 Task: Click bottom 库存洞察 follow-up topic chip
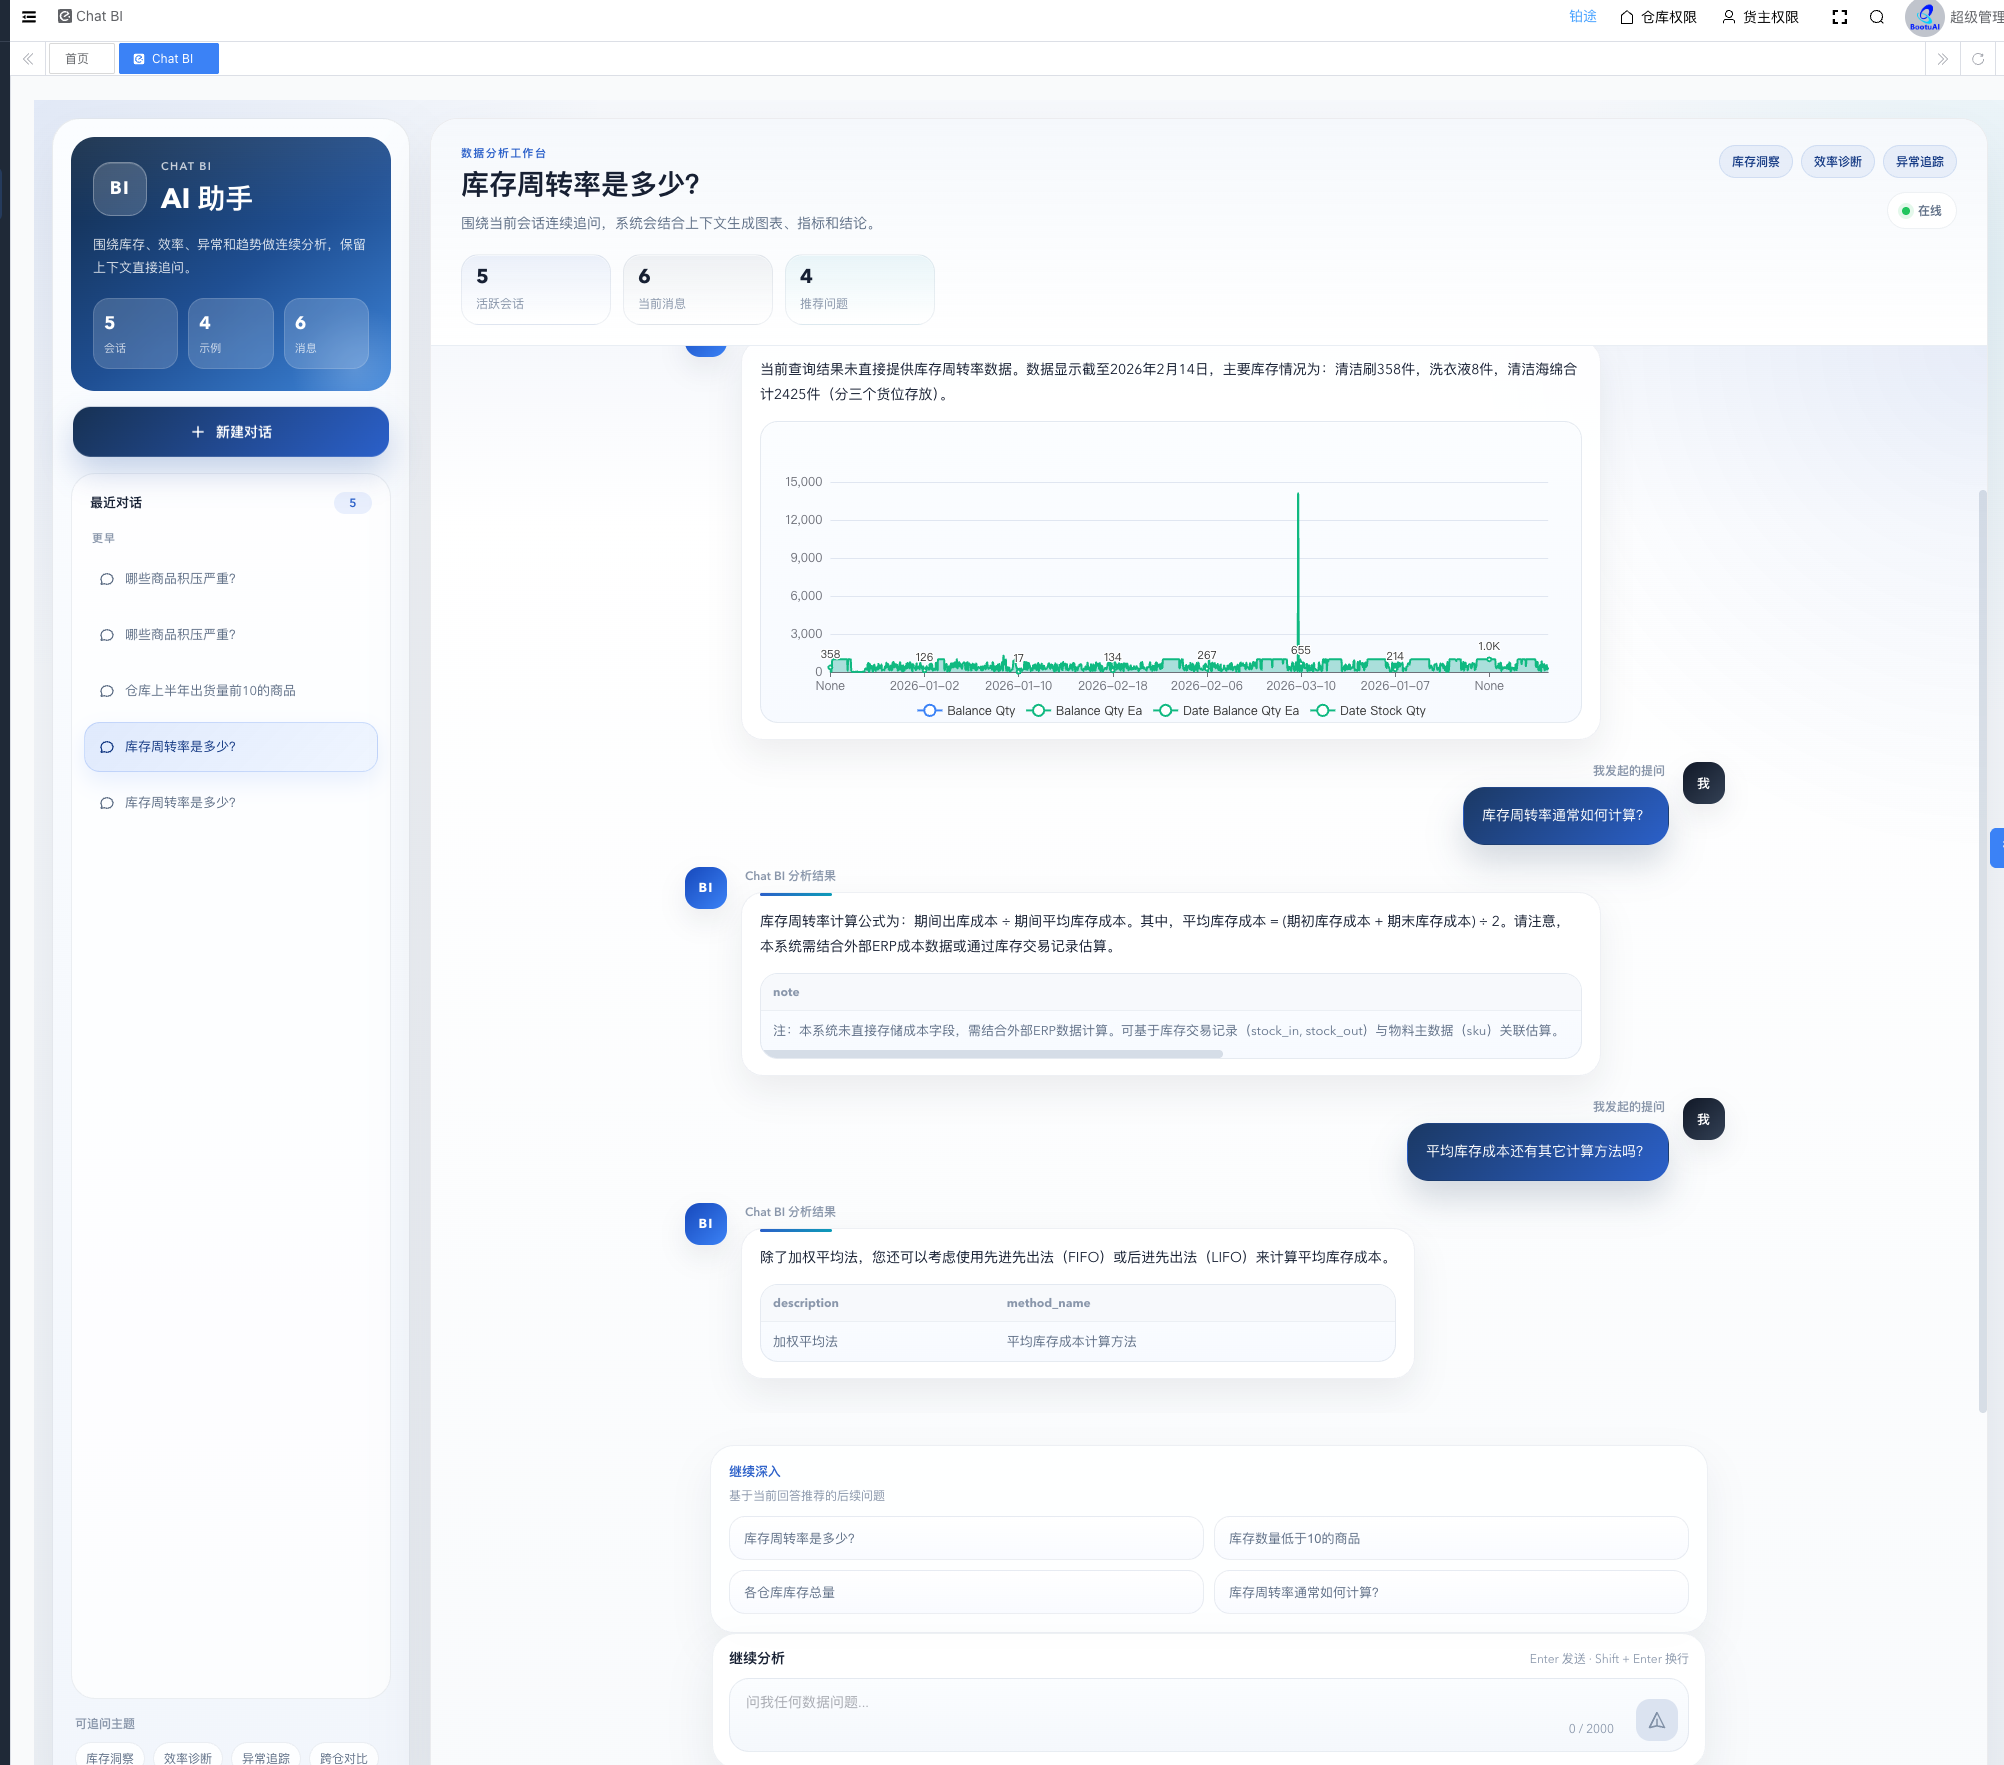pos(110,1757)
